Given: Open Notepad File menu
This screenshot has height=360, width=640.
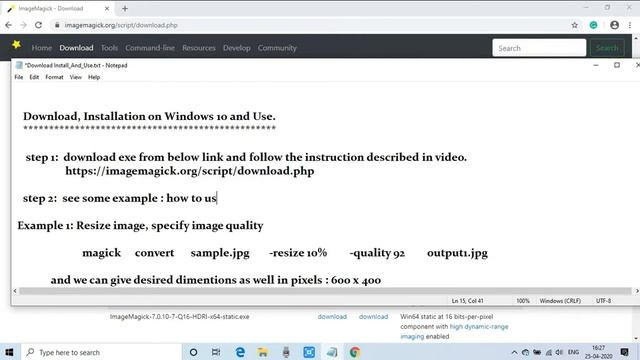Looking at the screenshot, I should point(19,77).
